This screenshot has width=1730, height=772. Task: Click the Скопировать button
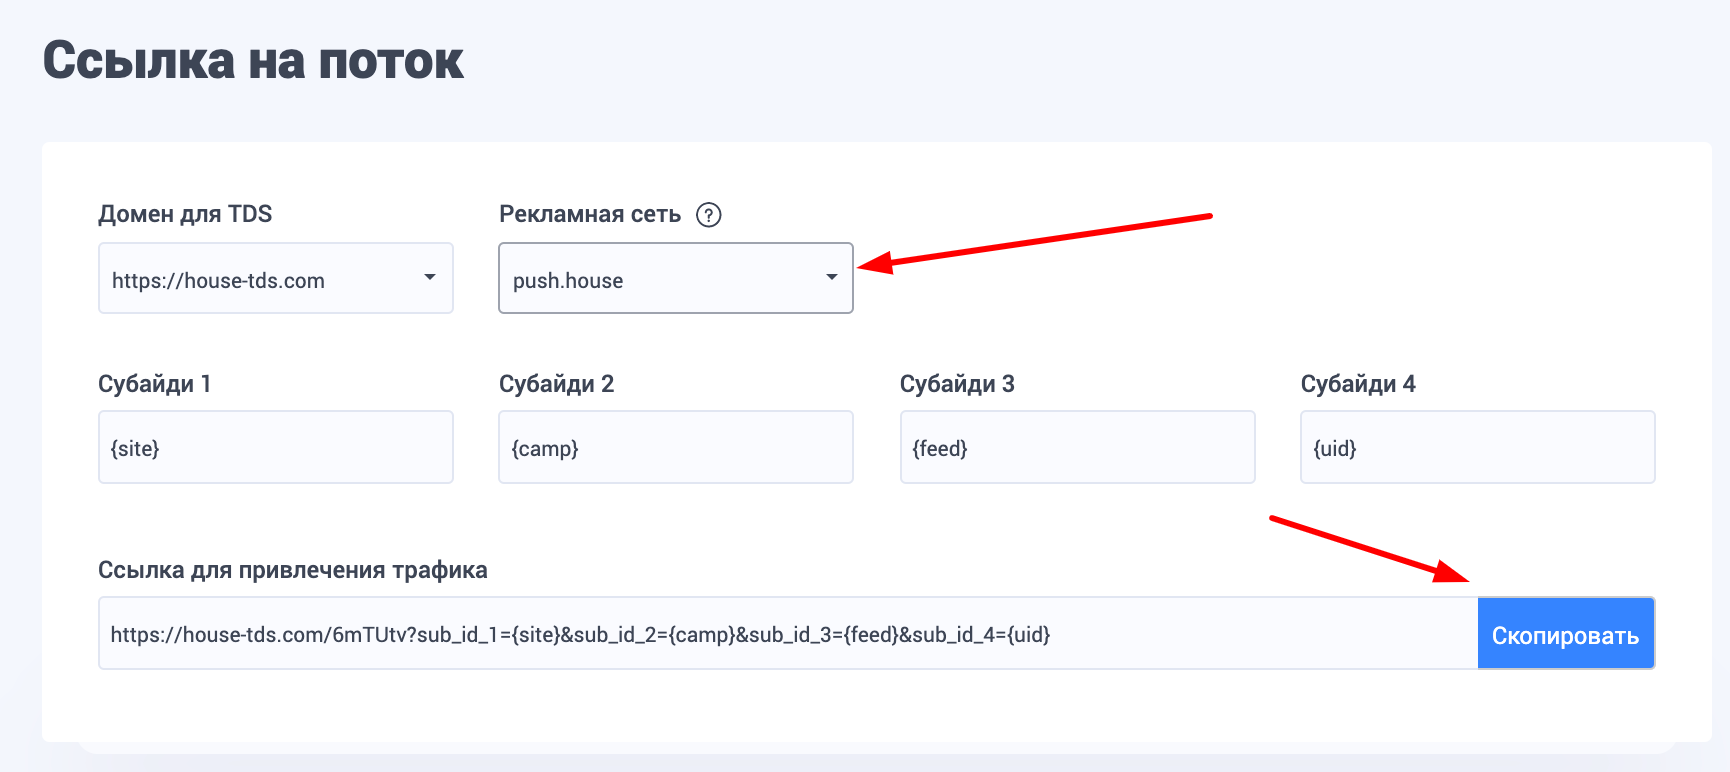pos(1566,634)
